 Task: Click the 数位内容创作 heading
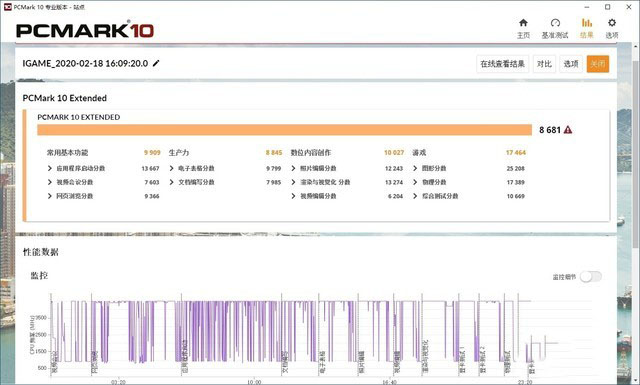click(x=311, y=152)
